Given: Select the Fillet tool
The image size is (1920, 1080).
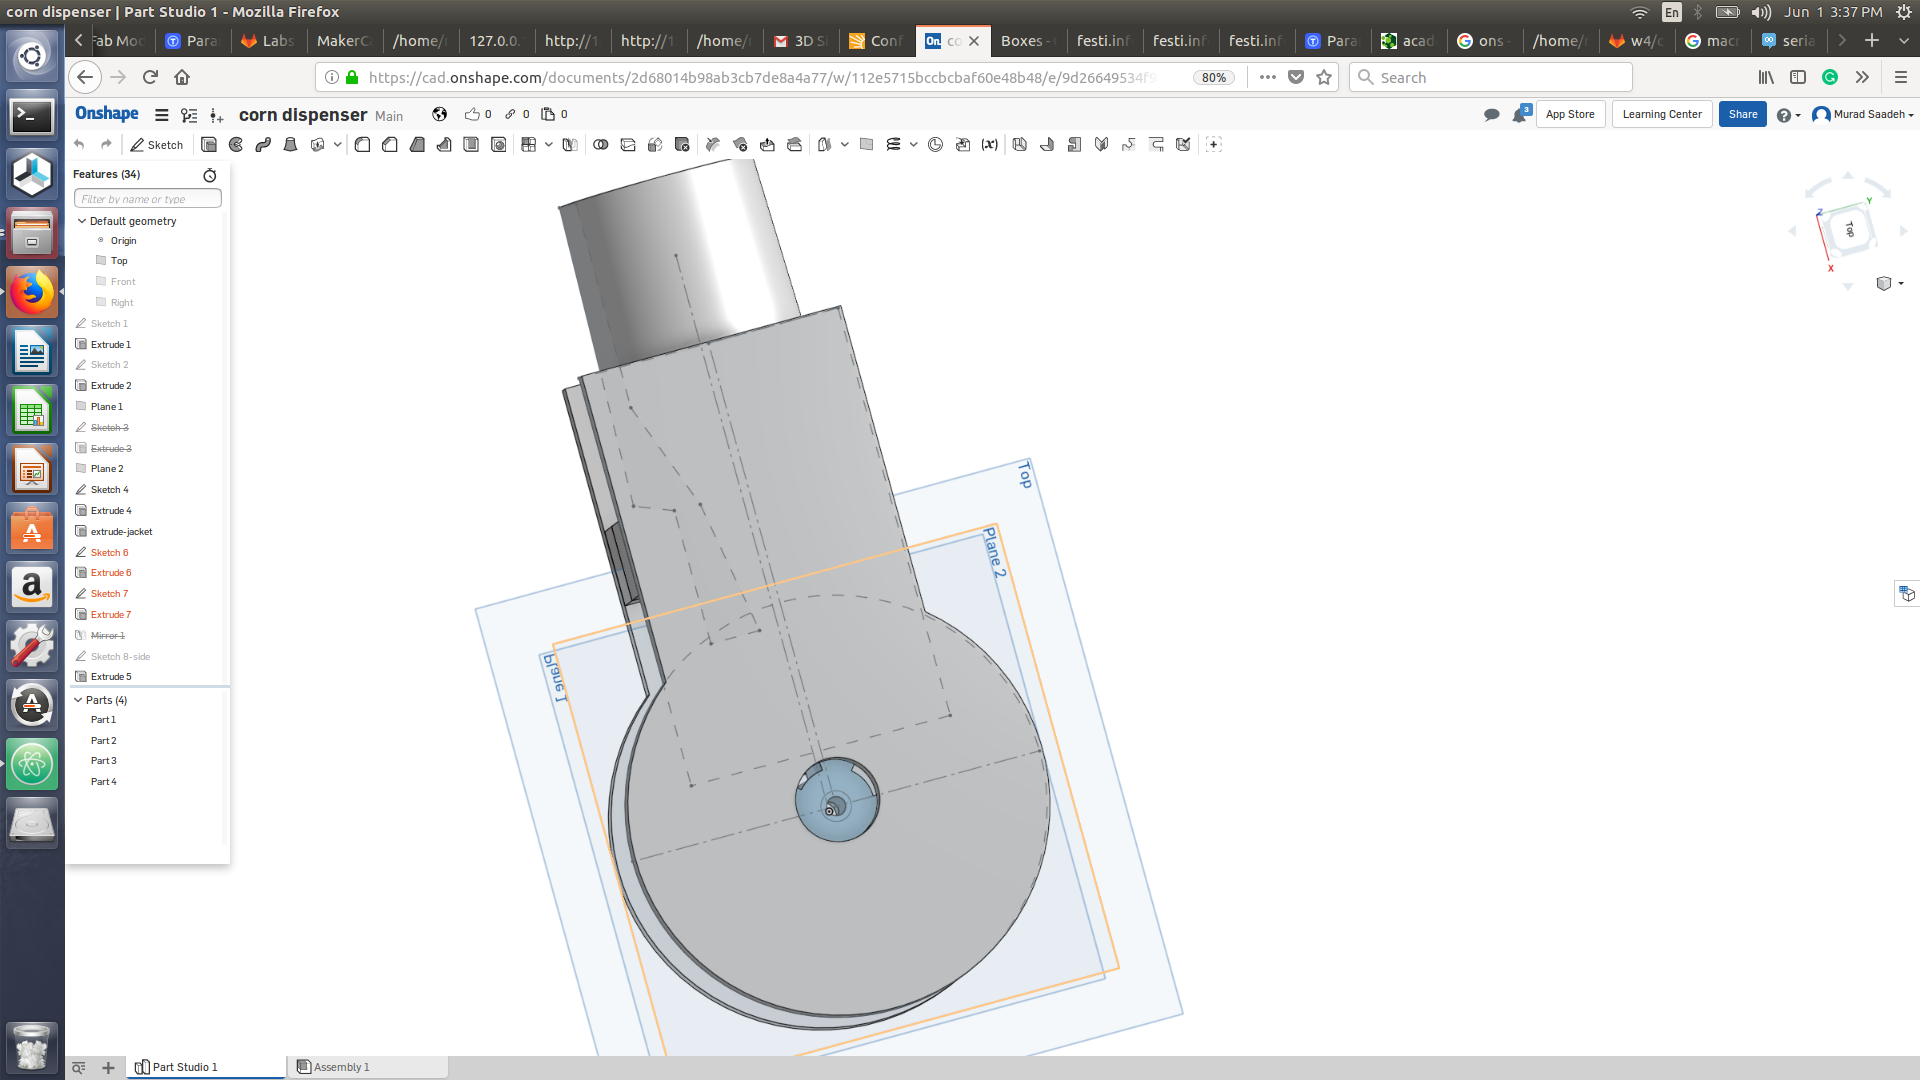Looking at the screenshot, I should [363, 145].
